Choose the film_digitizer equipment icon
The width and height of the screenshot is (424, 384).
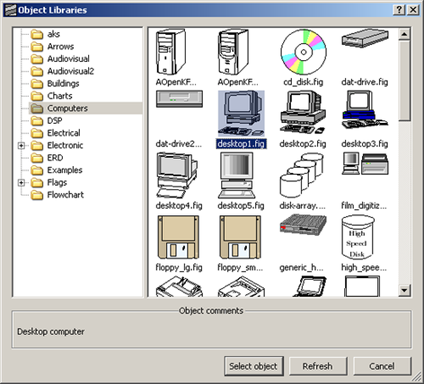click(x=365, y=164)
